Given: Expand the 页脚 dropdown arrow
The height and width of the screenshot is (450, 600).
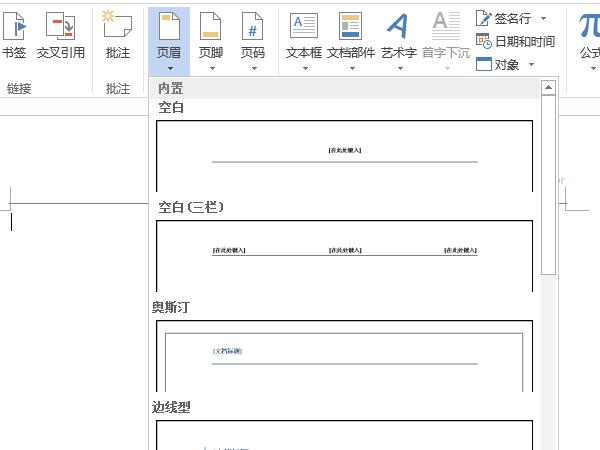Looking at the screenshot, I should click(x=212, y=68).
